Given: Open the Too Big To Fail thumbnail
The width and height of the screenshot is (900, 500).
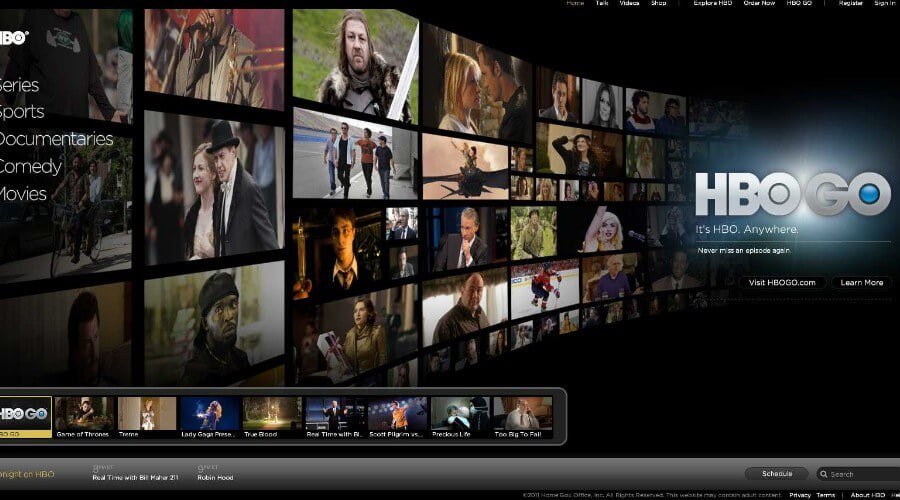Looking at the screenshot, I should 522,414.
